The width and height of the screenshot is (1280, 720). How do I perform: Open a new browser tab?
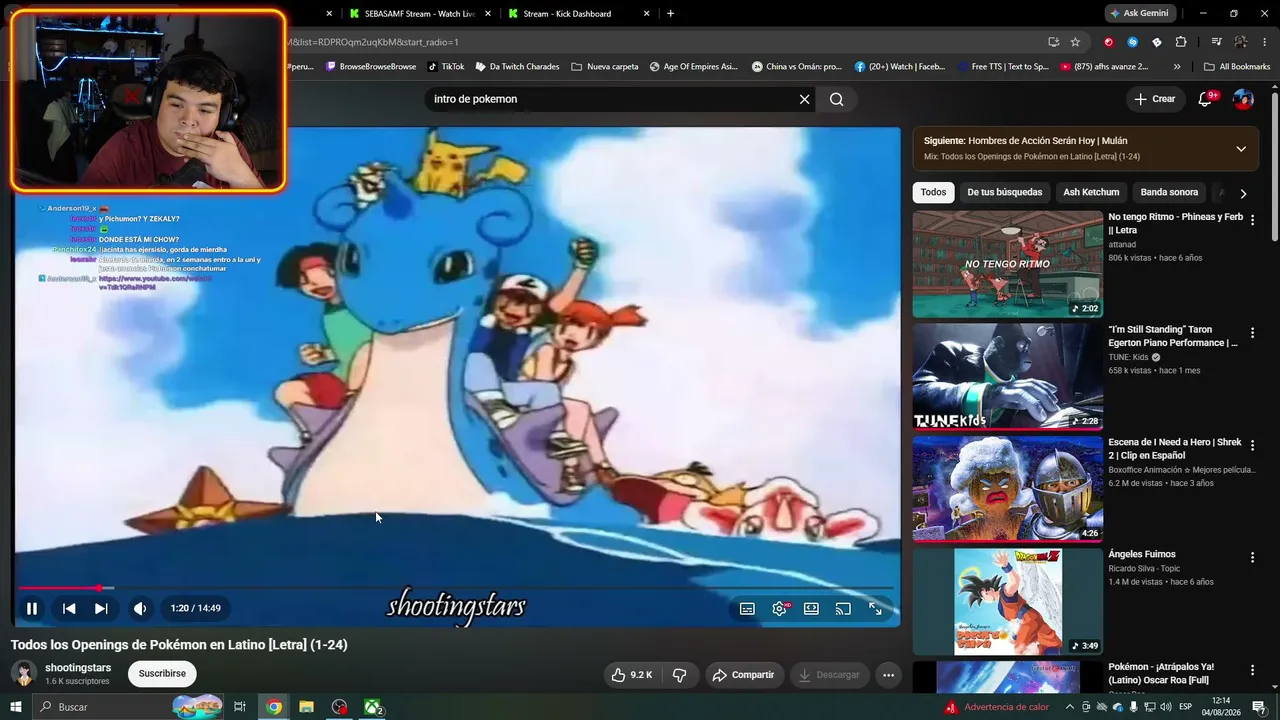click(670, 14)
